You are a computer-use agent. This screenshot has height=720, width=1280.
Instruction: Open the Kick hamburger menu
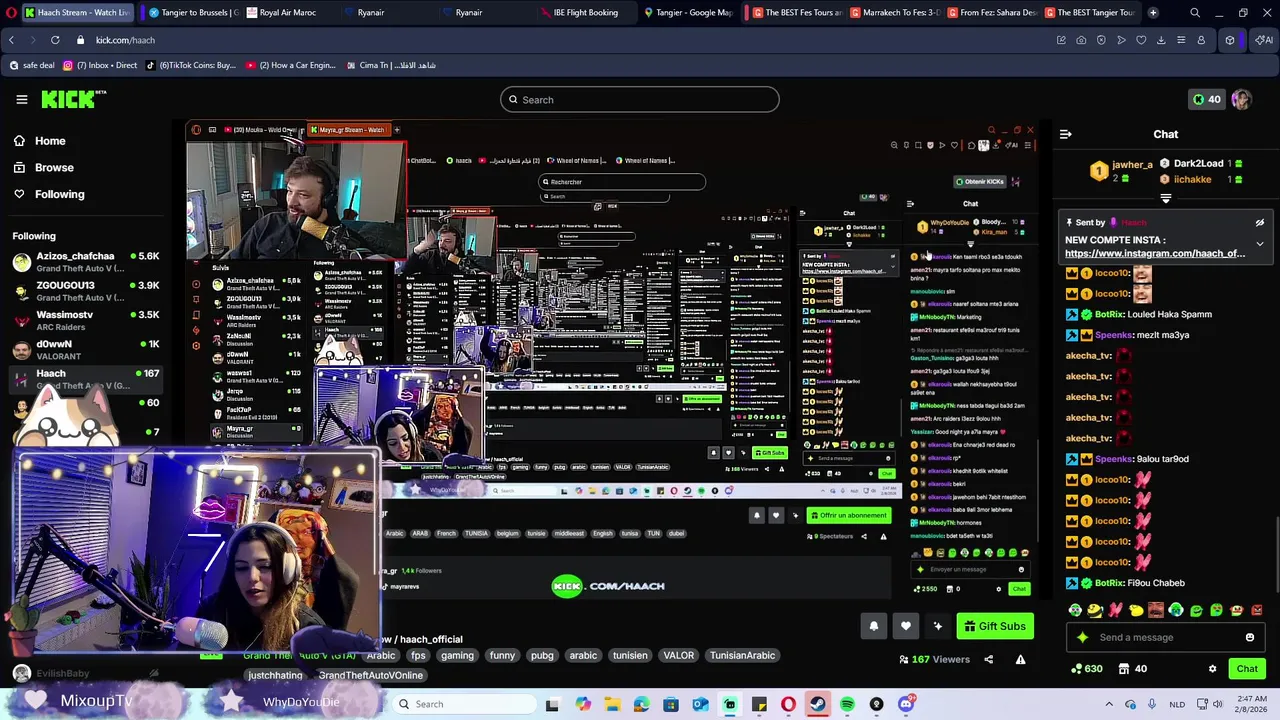pos(21,99)
